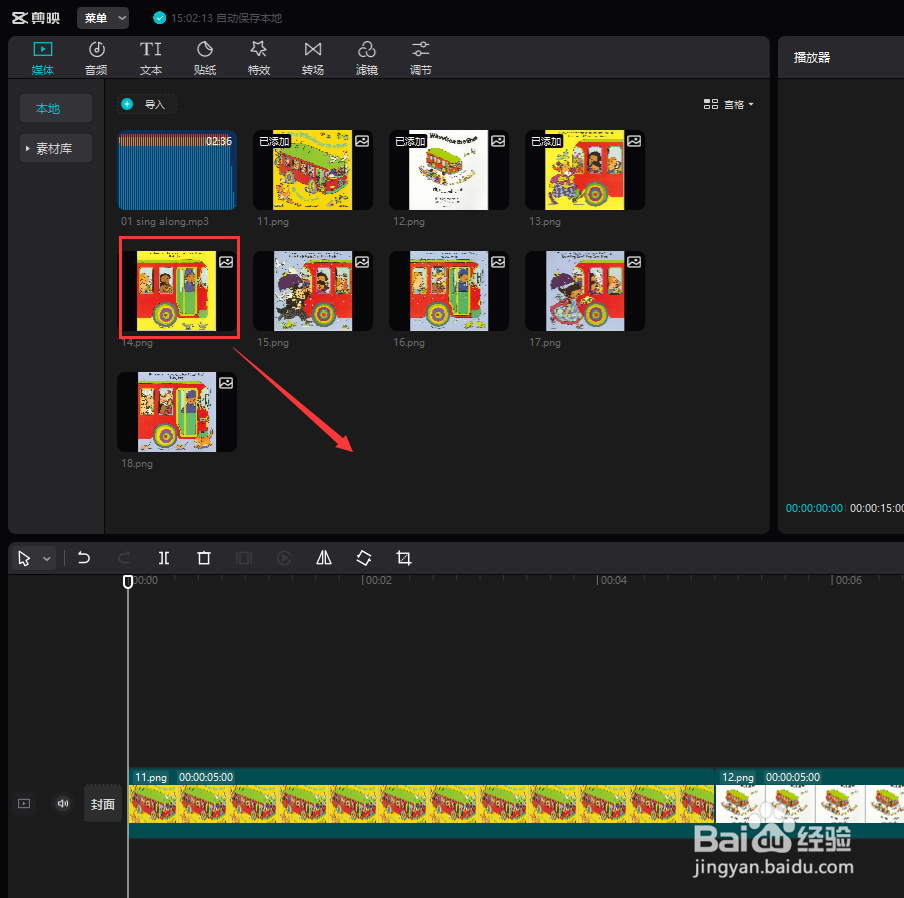This screenshot has width=904, height=898.
Task: Redo the last undone edit
Action: coord(124,558)
